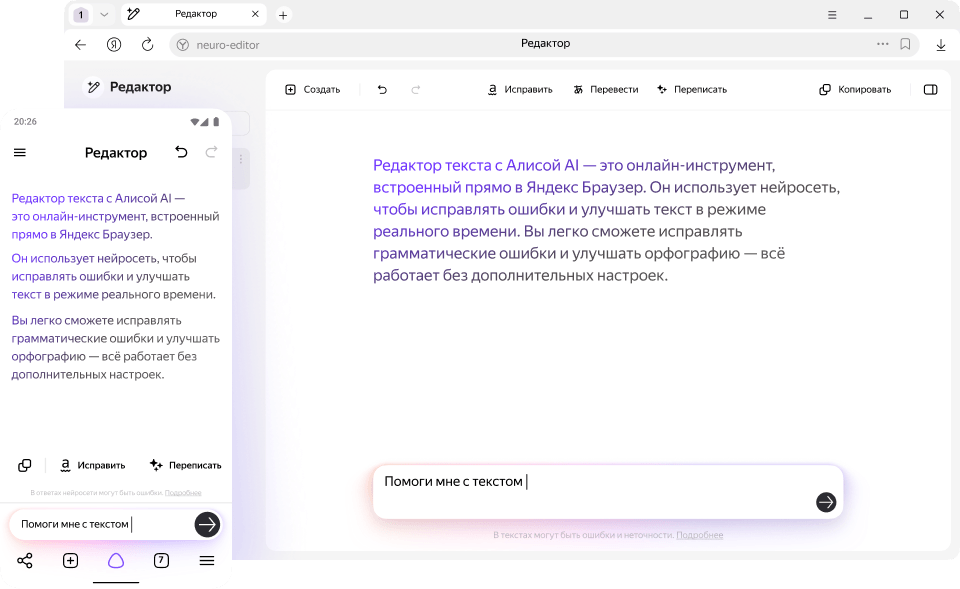The height and width of the screenshot is (589, 960).
Task: Open Yandex home via Я icon
Action: (114, 45)
